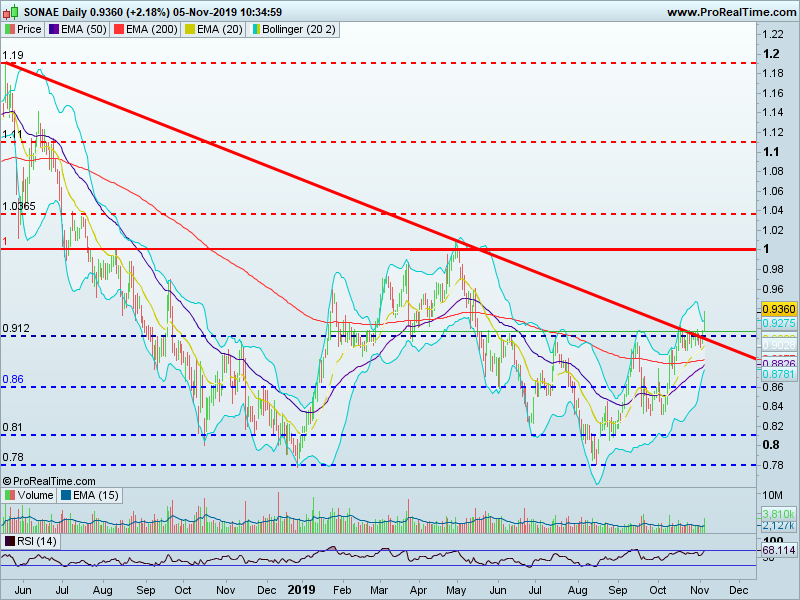Click the red EMA (200) legend swatch
Screen dimensions: 800x600
point(118,30)
